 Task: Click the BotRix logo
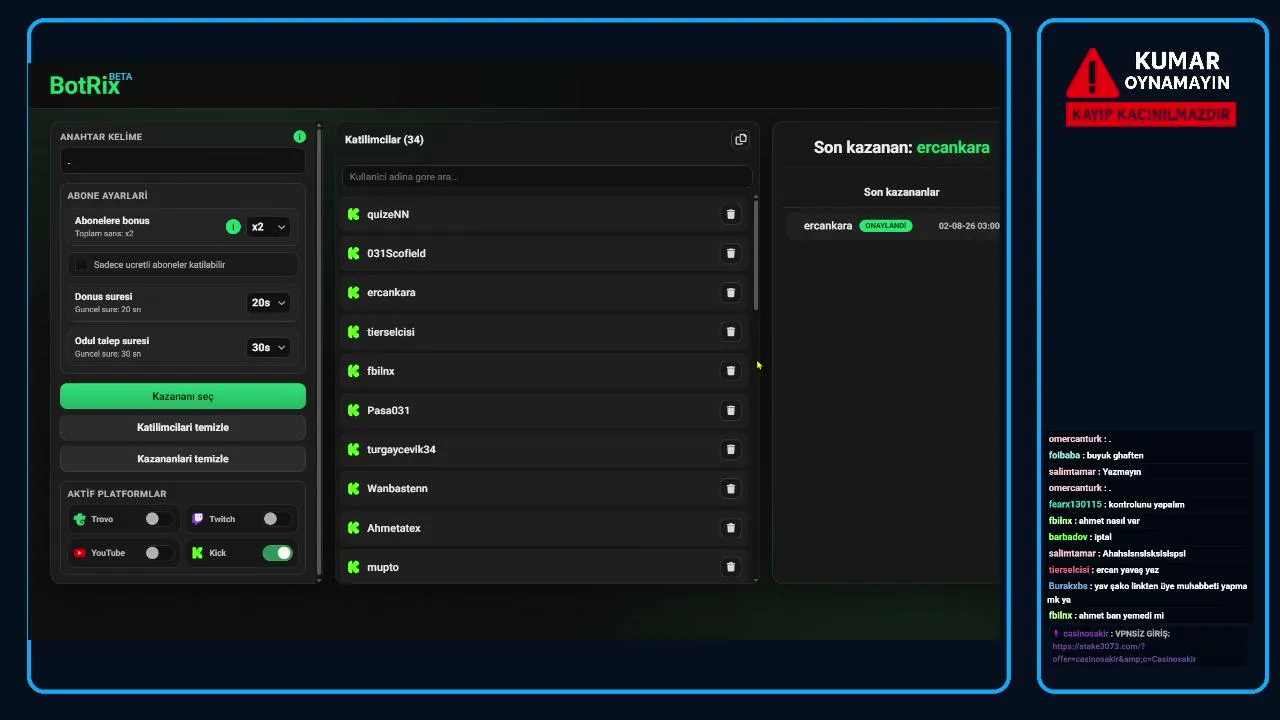[x=90, y=84]
